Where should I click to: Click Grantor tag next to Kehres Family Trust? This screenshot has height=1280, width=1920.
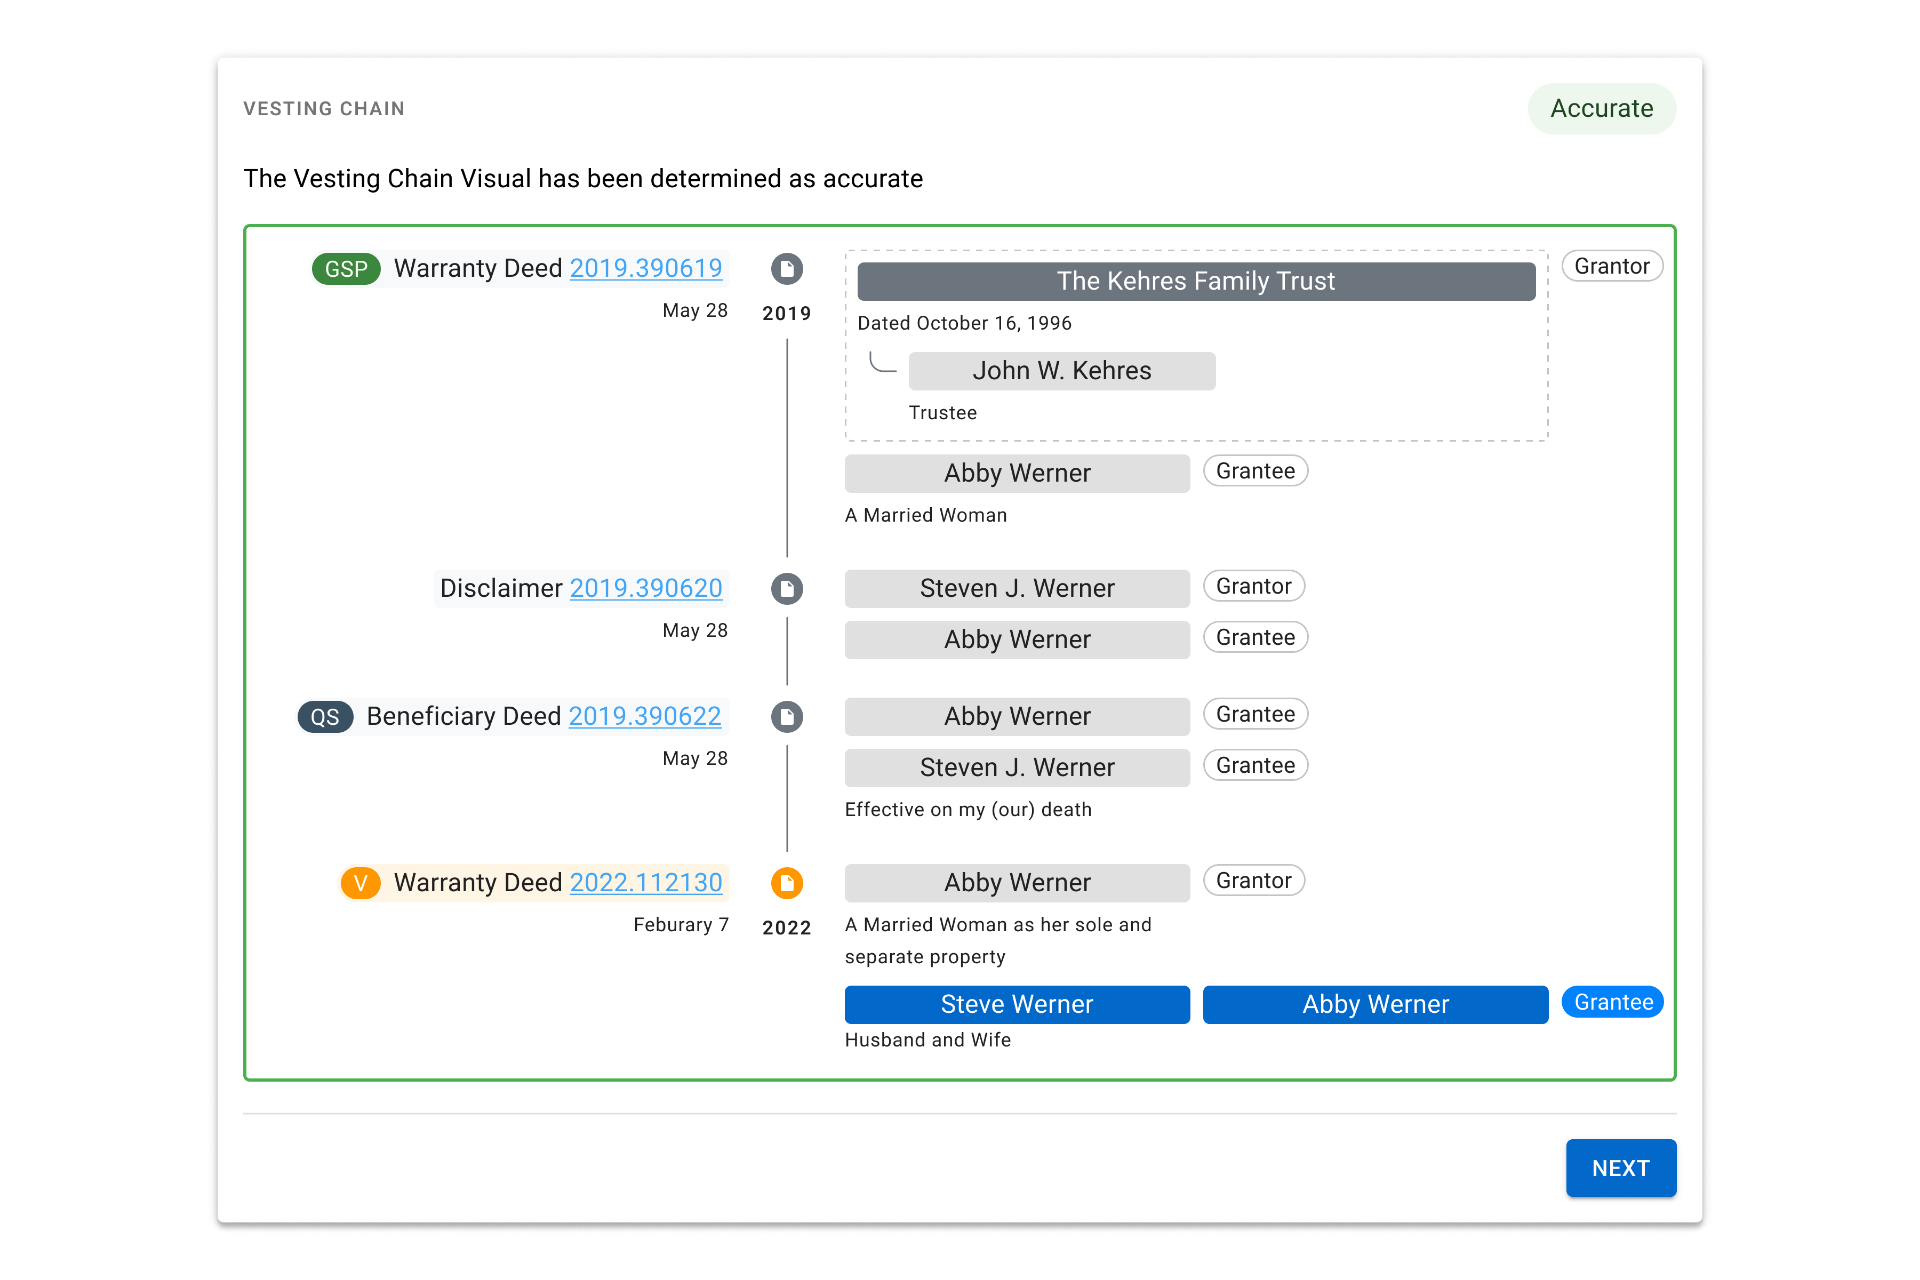click(1612, 266)
